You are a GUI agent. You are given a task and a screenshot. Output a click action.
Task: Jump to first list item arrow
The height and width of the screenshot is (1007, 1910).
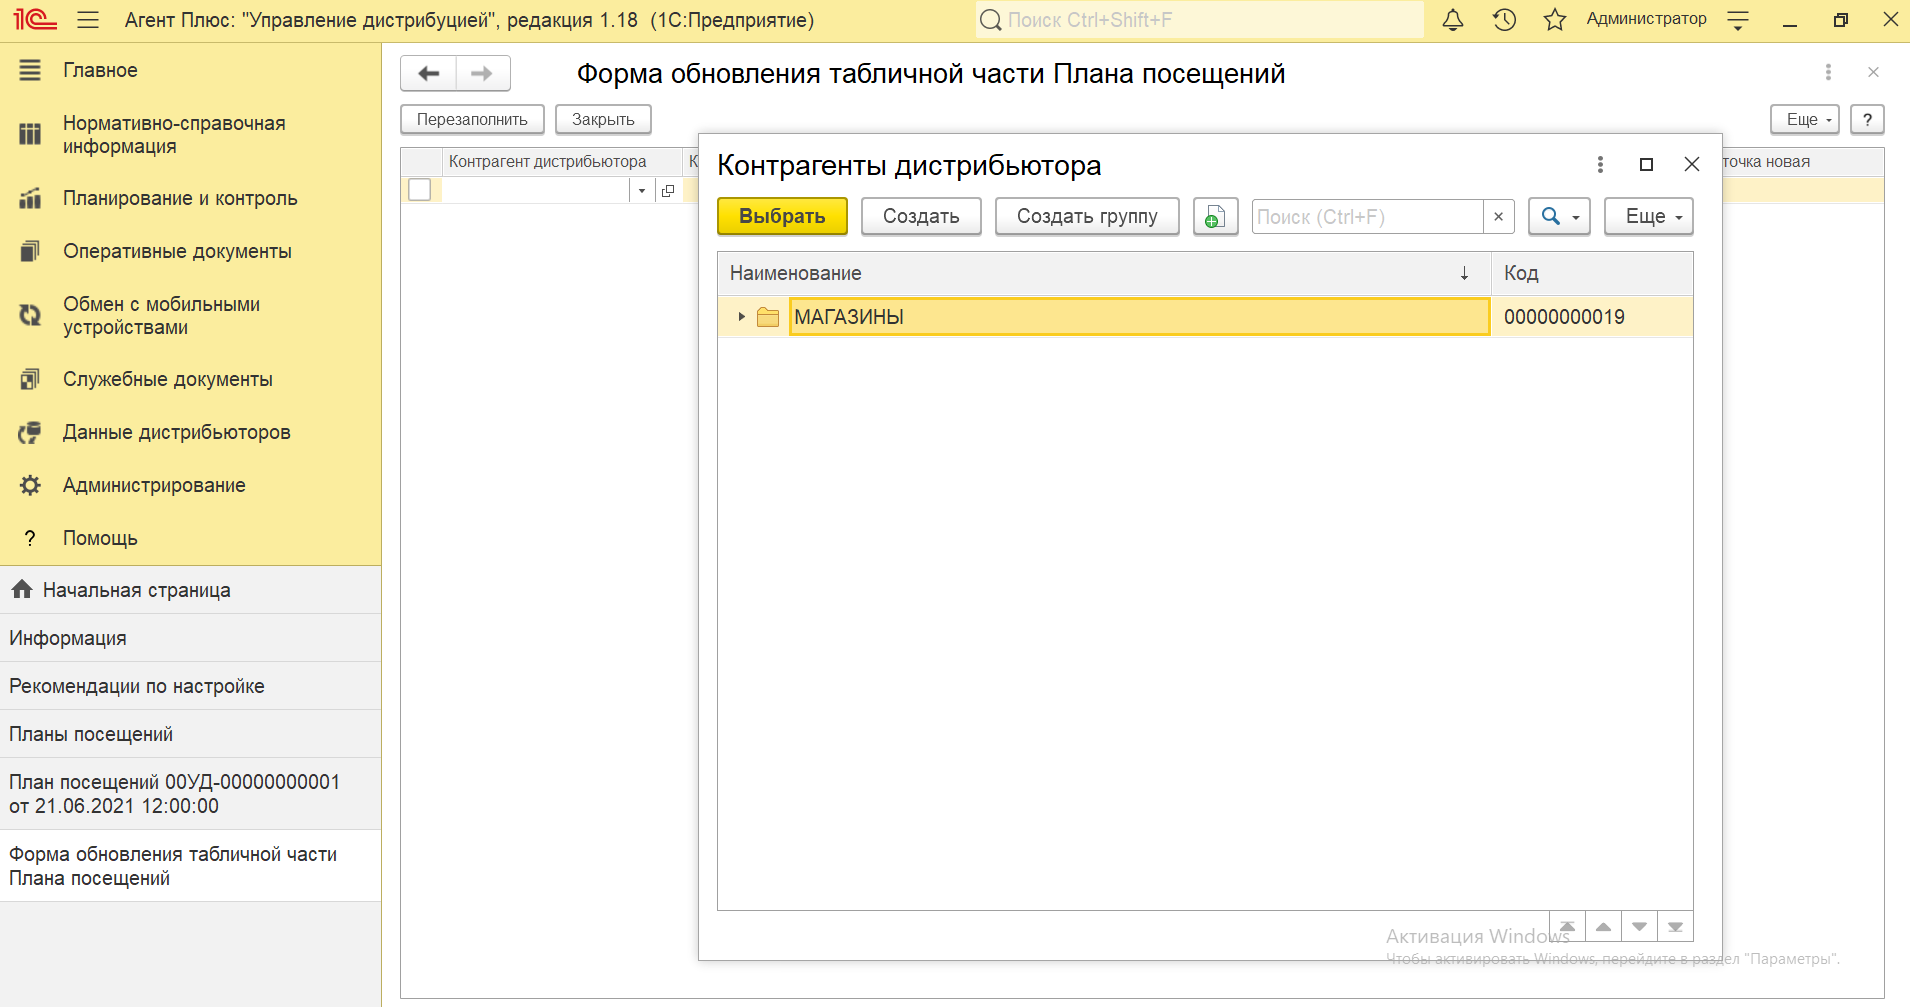click(1567, 927)
